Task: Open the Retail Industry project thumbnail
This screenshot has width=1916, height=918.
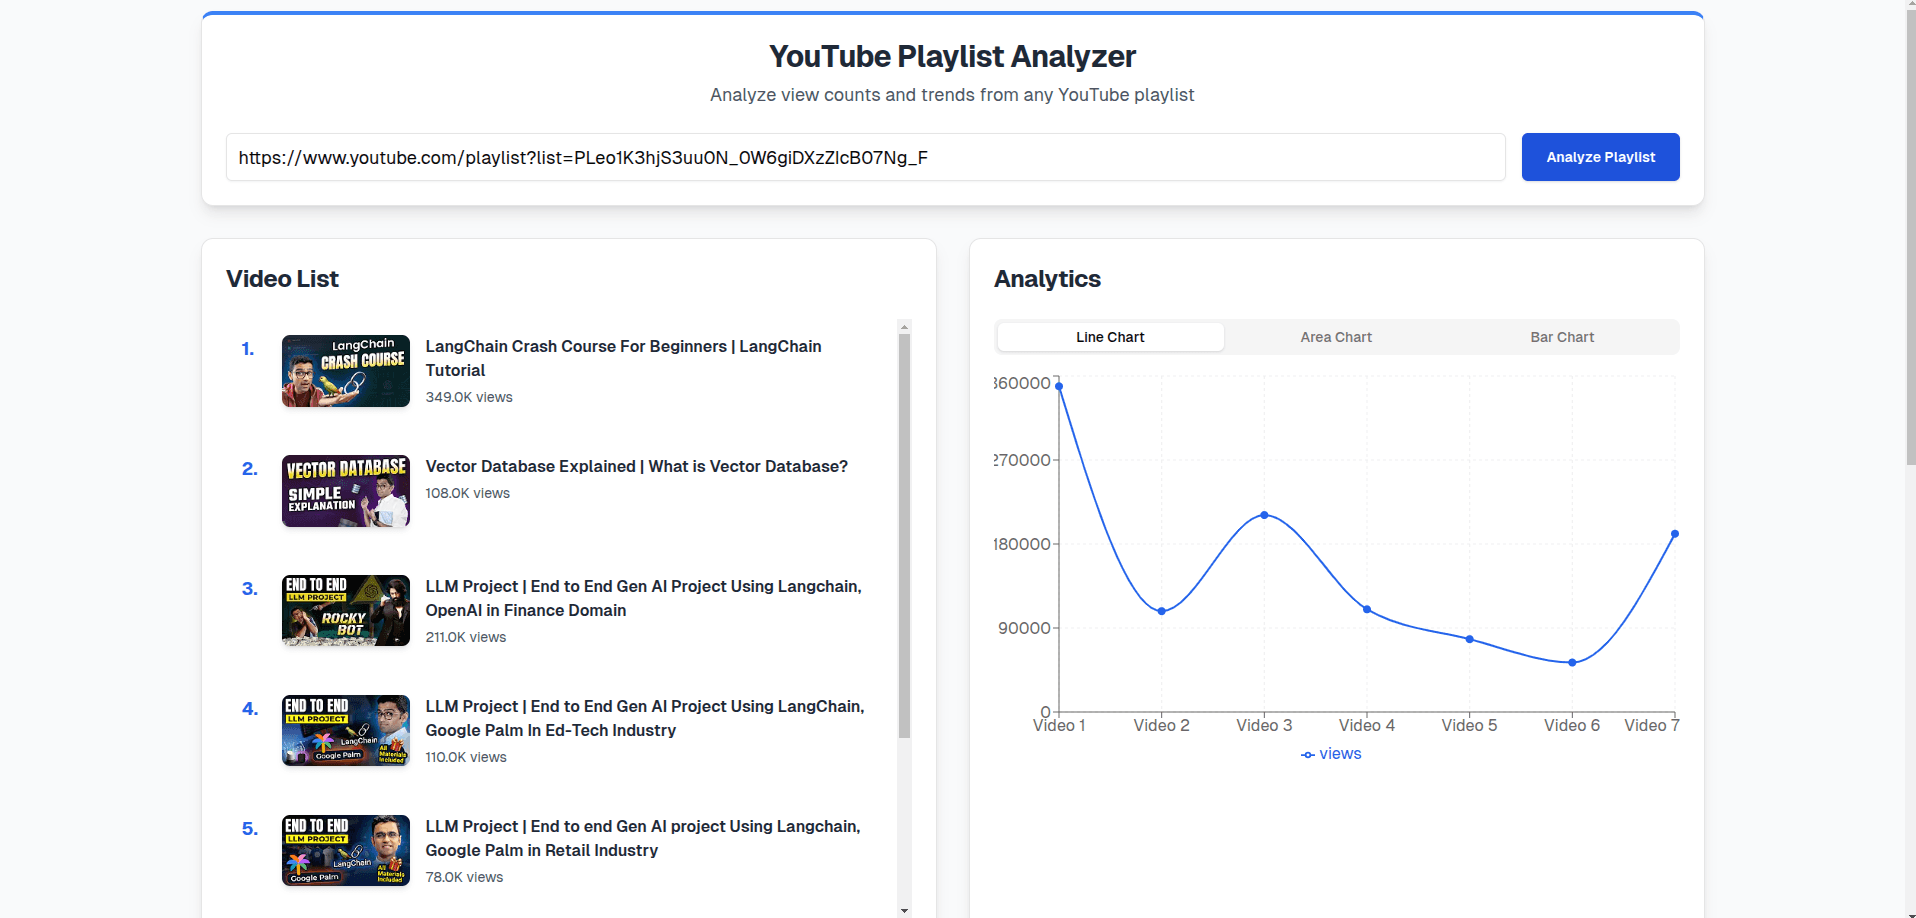Action: pyautogui.click(x=346, y=851)
